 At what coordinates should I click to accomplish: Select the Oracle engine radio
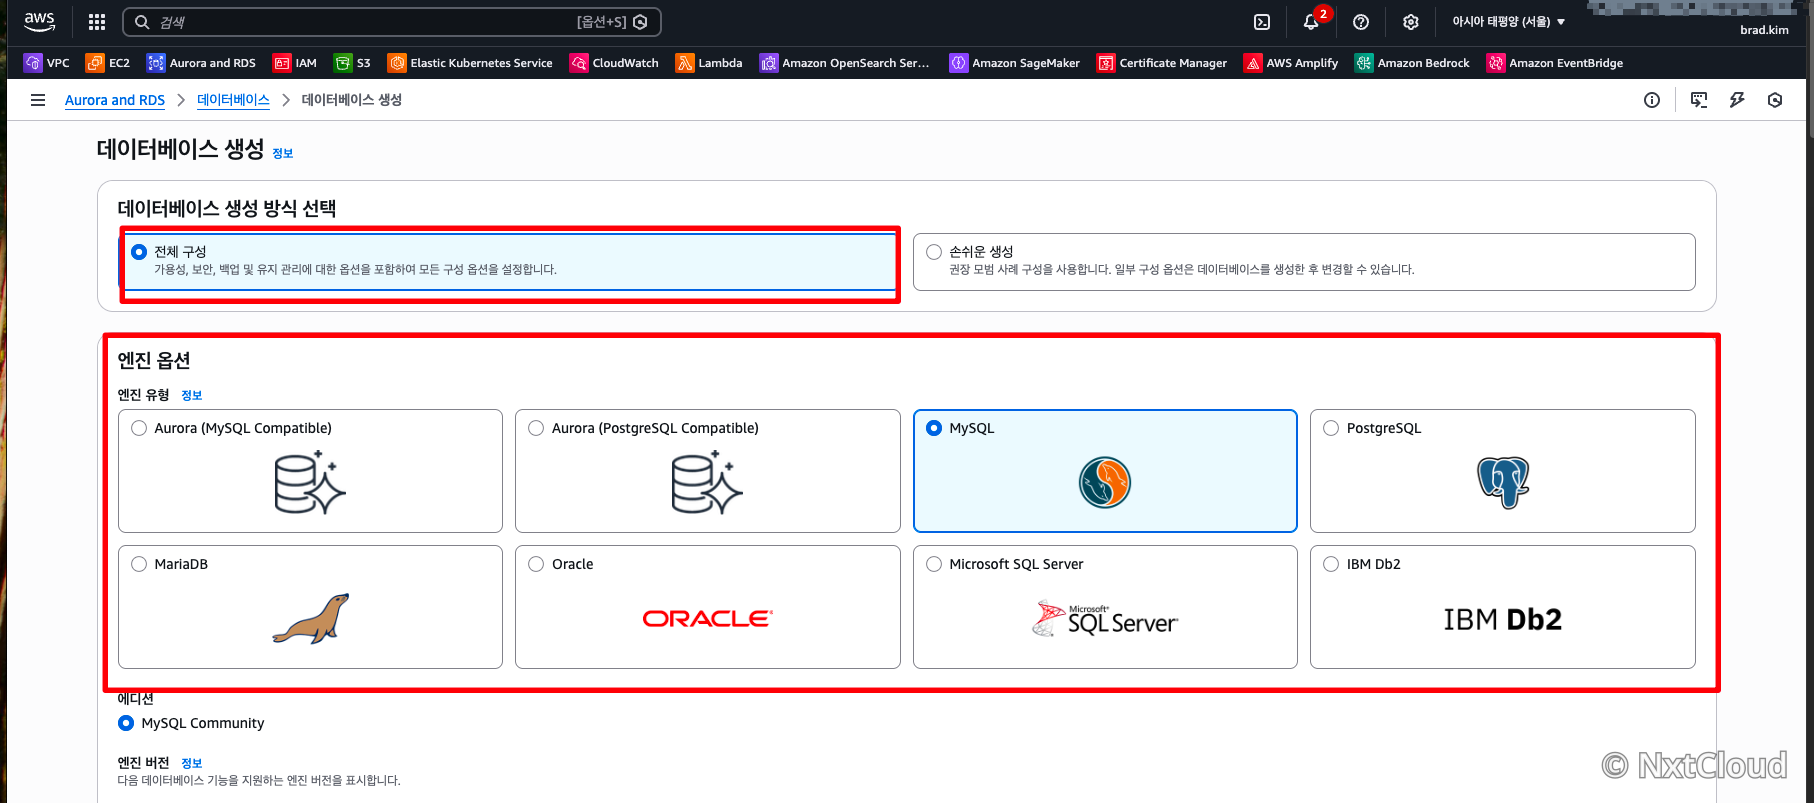pyautogui.click(x=536, y=564)
